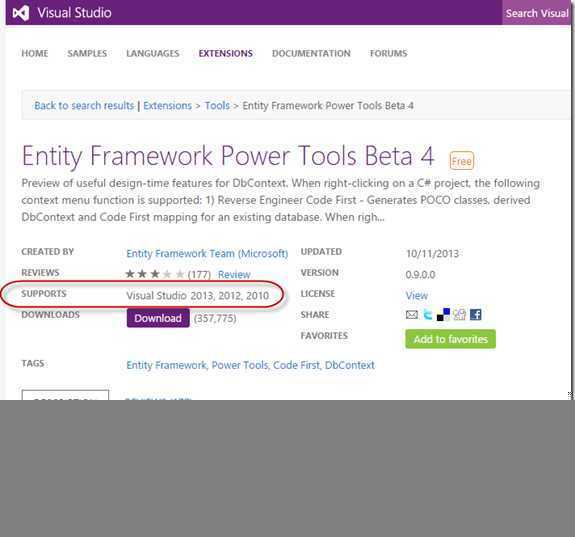Click the Visual Studio logo icon
This screenshot has height=537, width=575.
21,13
